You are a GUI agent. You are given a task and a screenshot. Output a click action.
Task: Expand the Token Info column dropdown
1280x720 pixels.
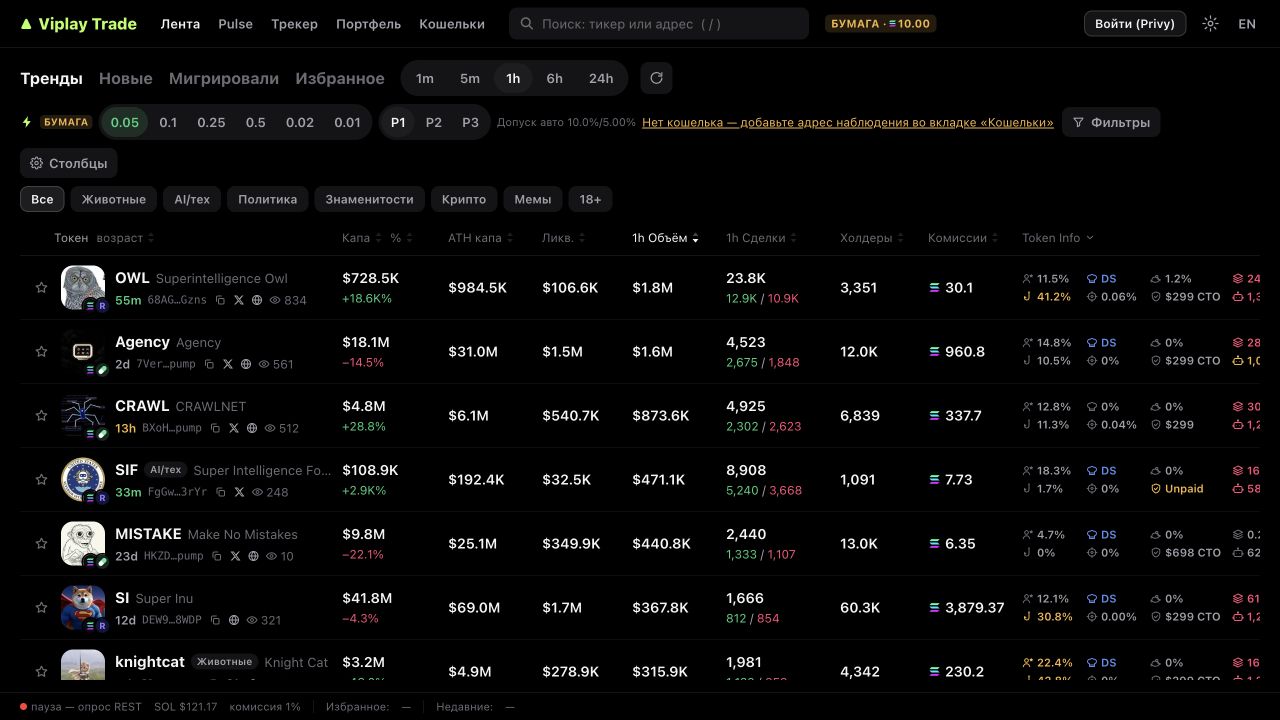[x=1058, y=238]
